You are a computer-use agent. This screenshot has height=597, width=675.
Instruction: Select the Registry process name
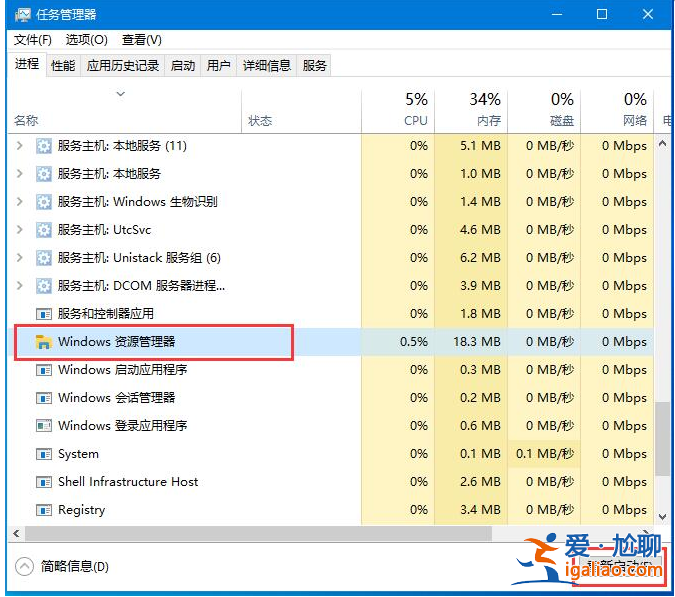click(x=81, y=510)
